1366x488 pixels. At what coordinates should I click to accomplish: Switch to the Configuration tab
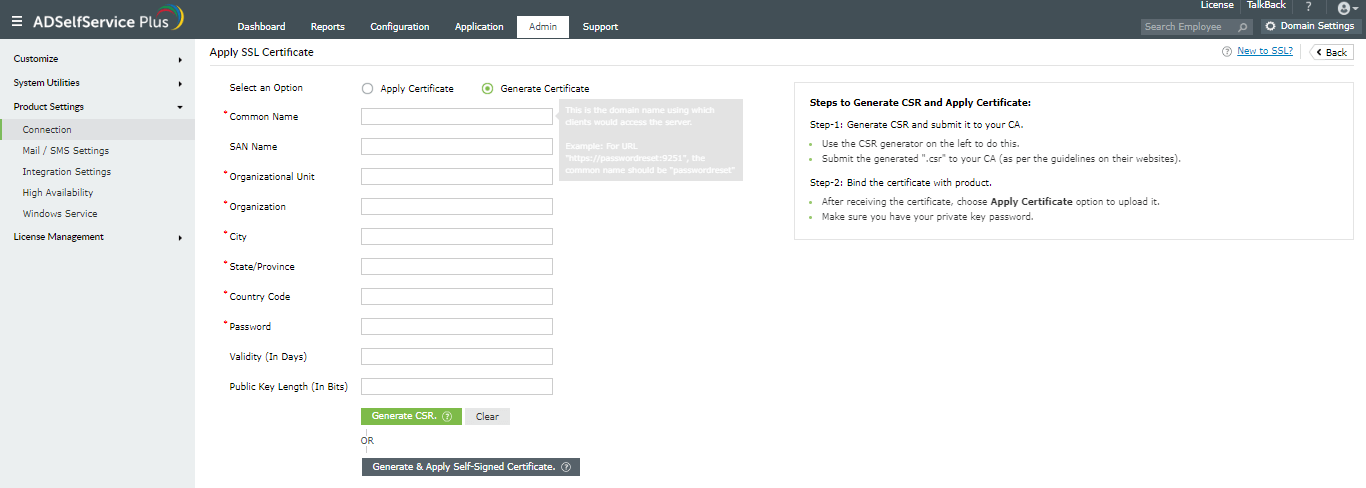click(399, 27)
